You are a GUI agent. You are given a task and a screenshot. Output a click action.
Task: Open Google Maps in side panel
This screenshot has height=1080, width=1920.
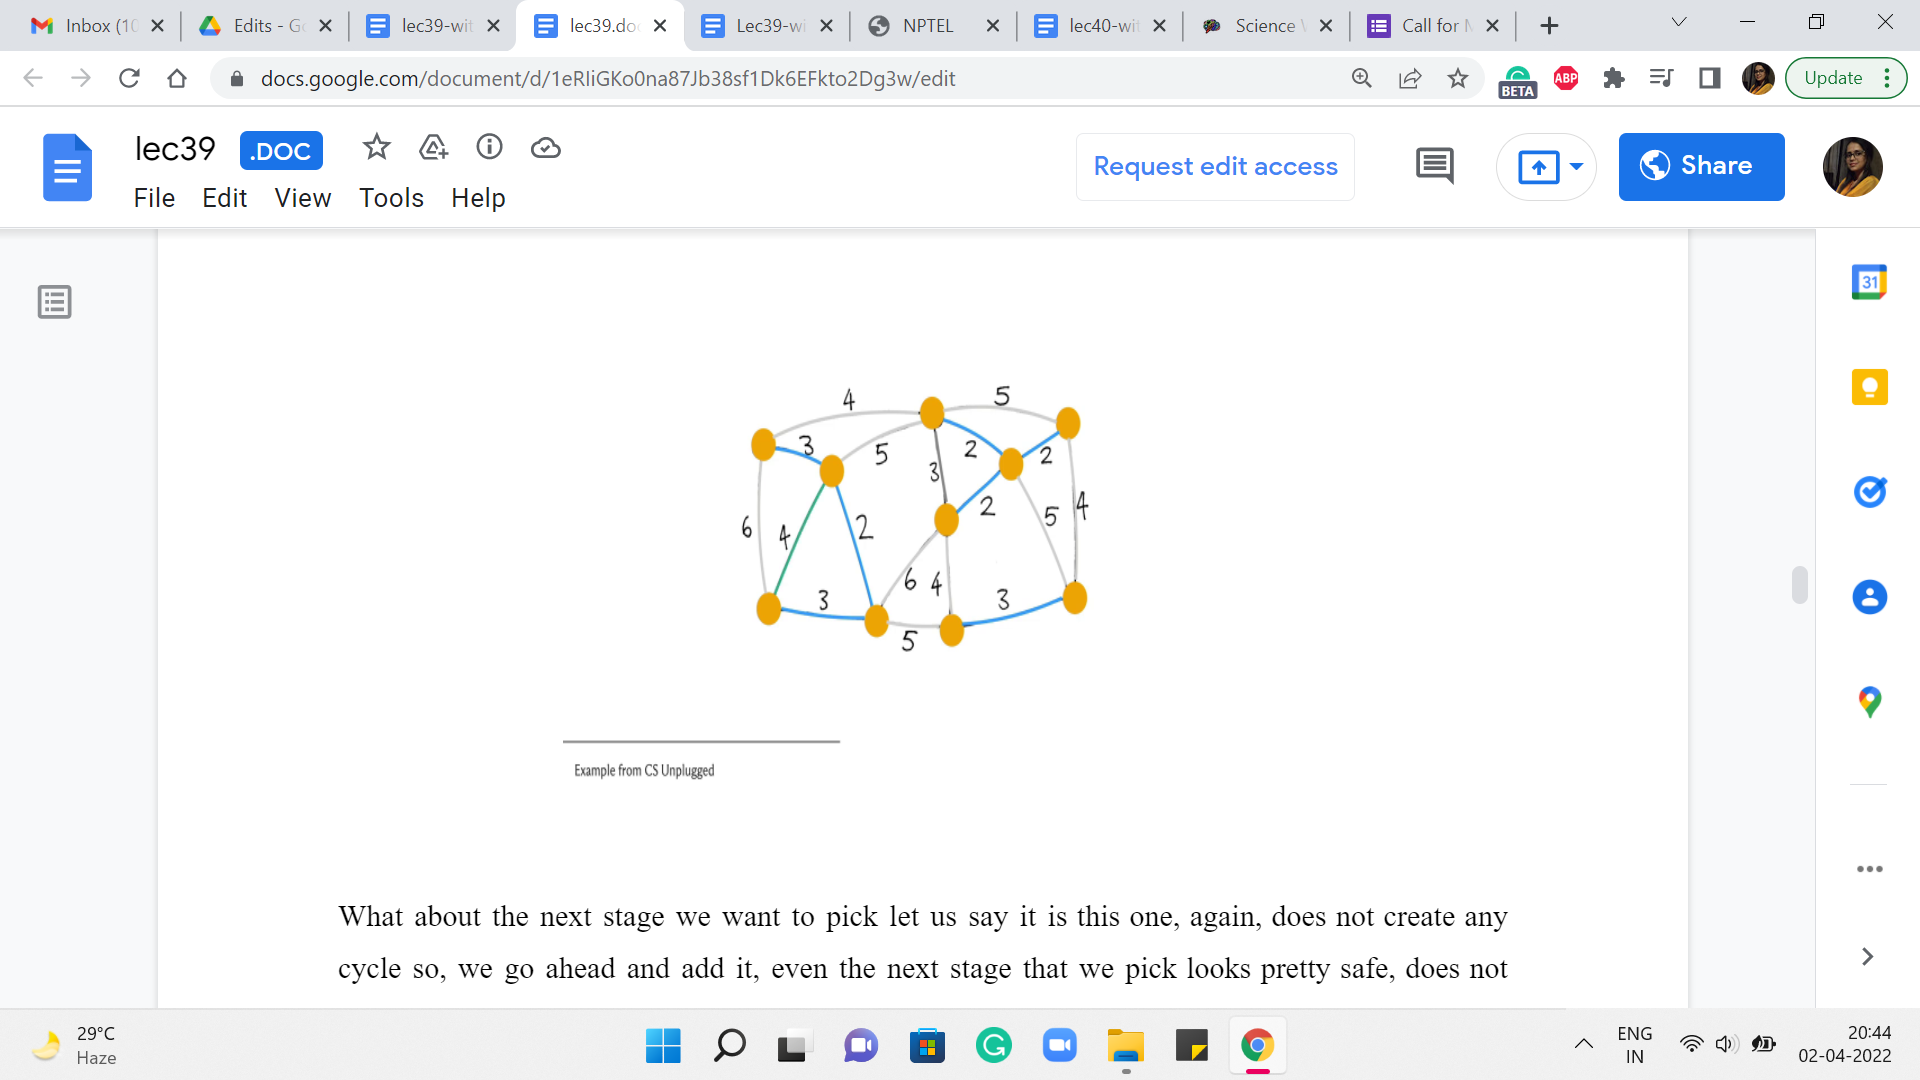[x=1869, y=702]
